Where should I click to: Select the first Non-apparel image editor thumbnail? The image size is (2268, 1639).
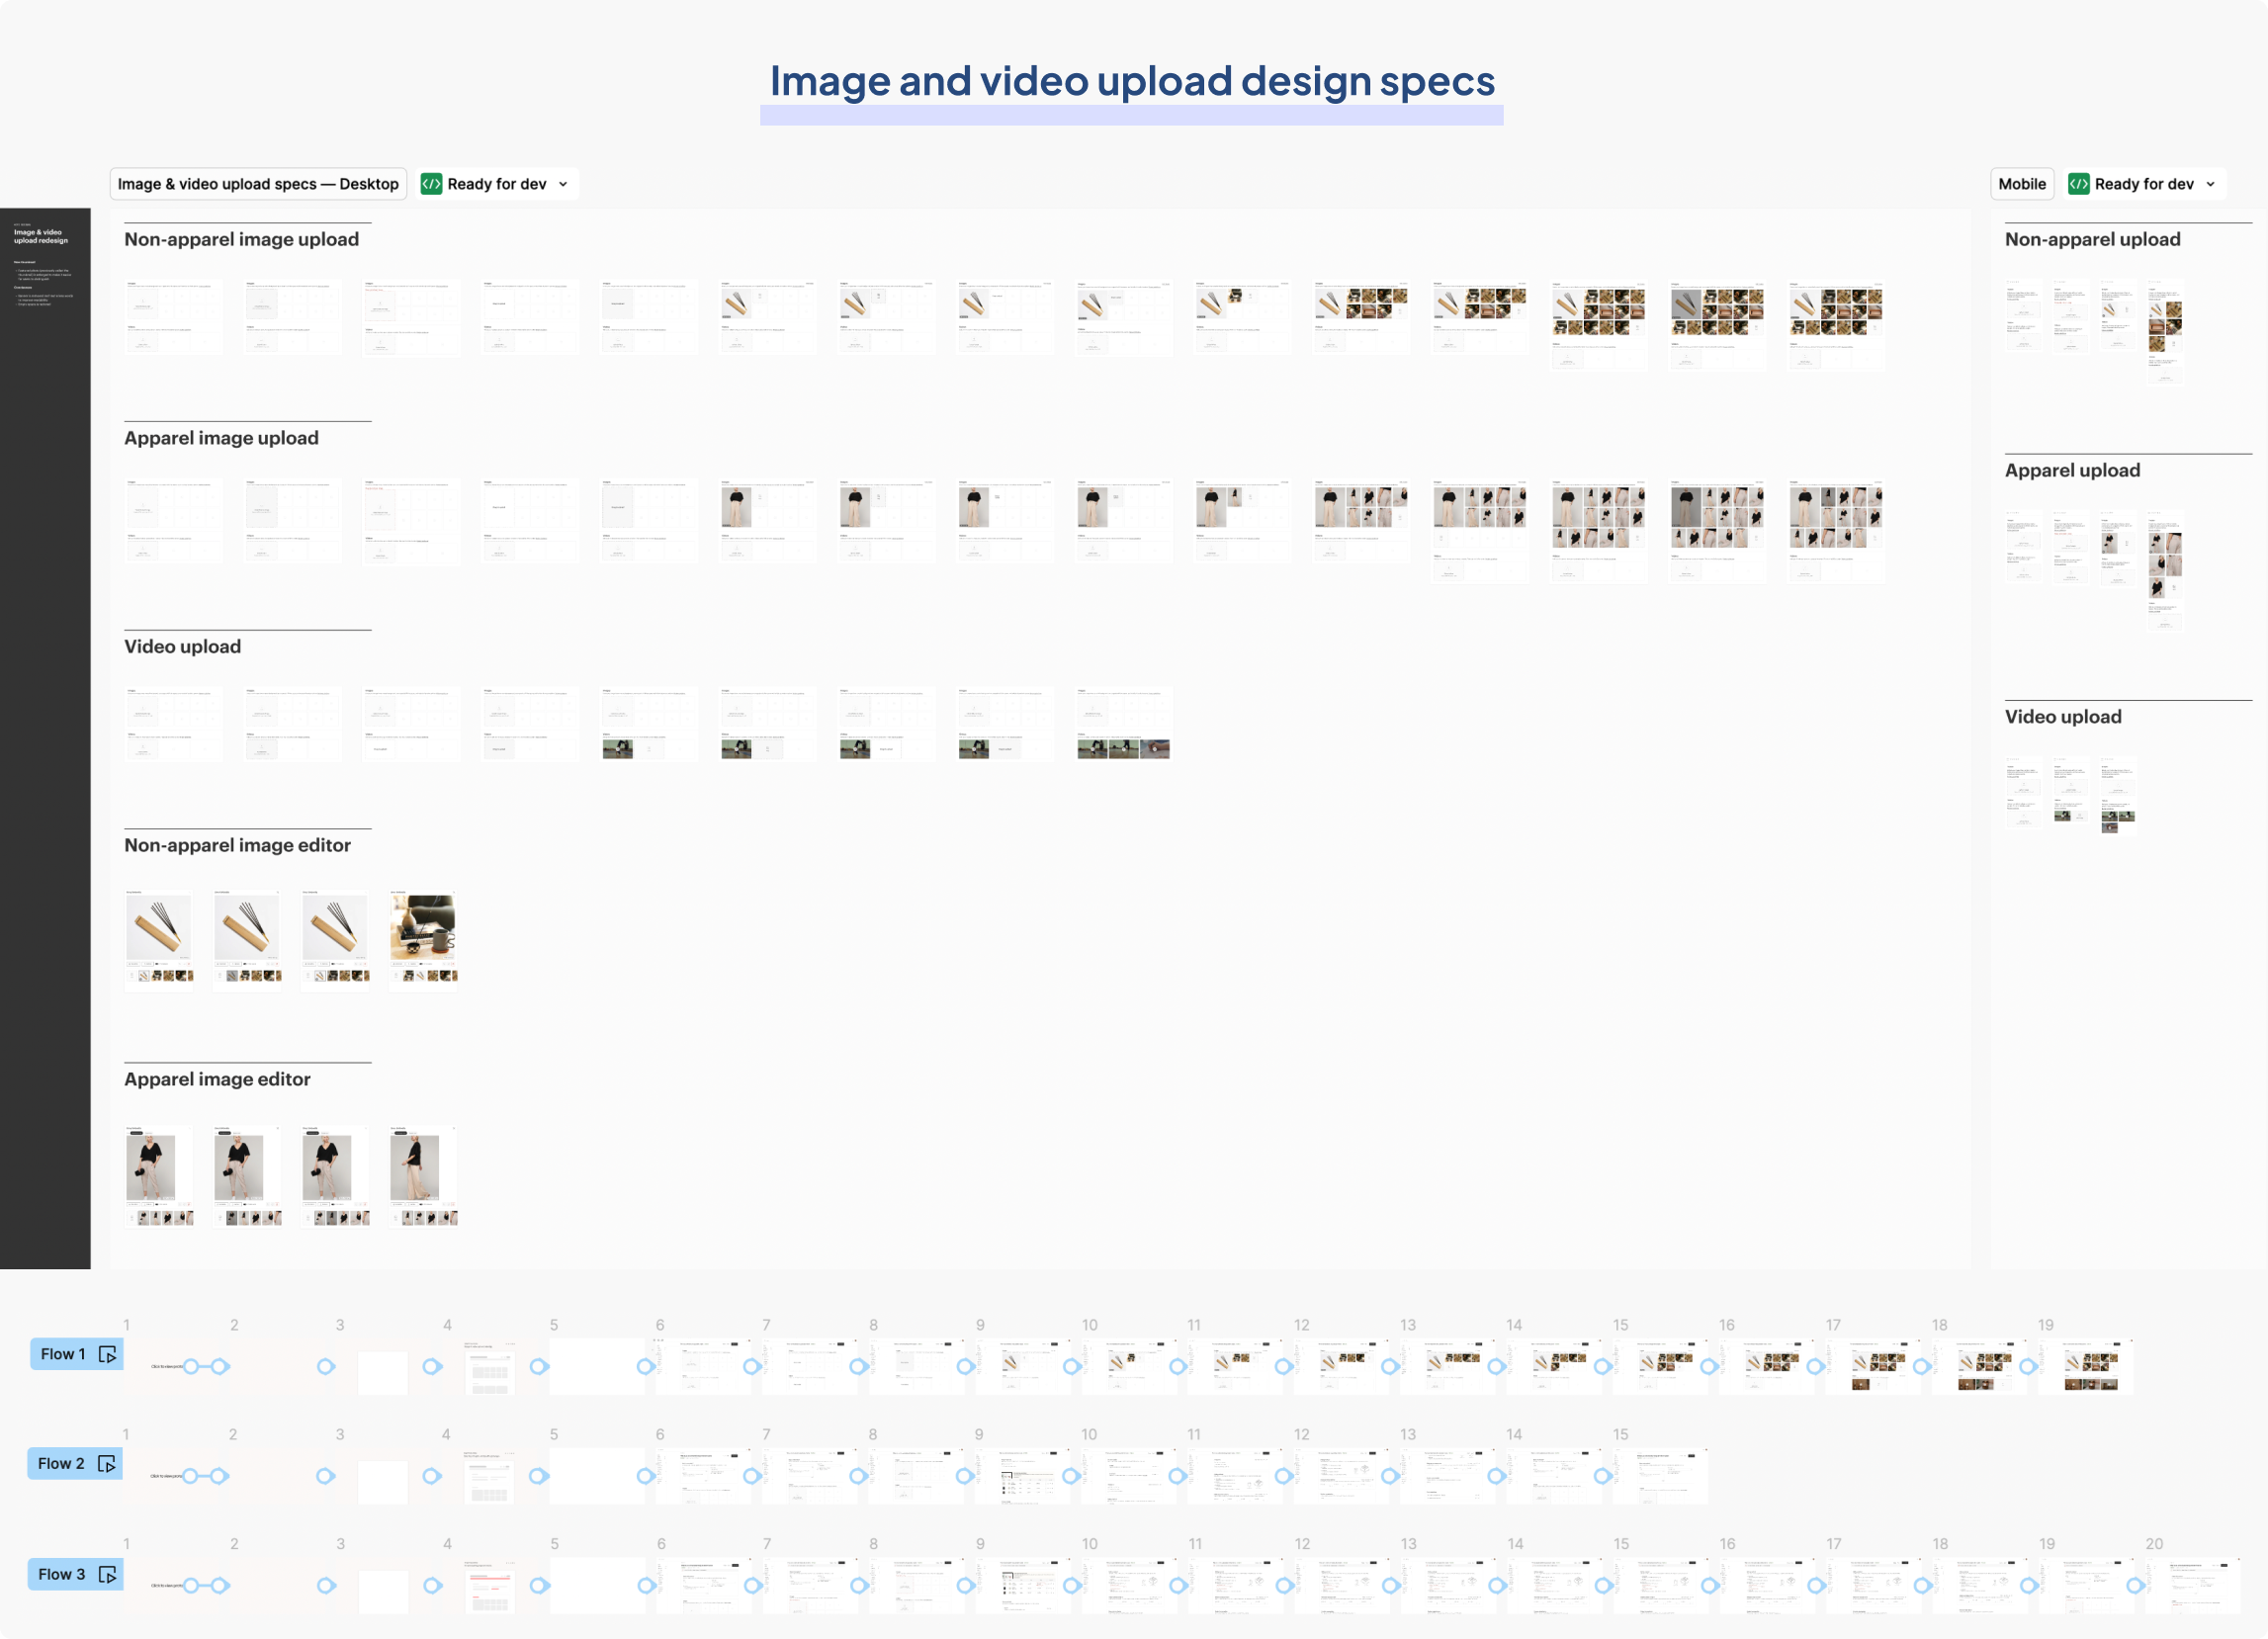click(159, 937)
